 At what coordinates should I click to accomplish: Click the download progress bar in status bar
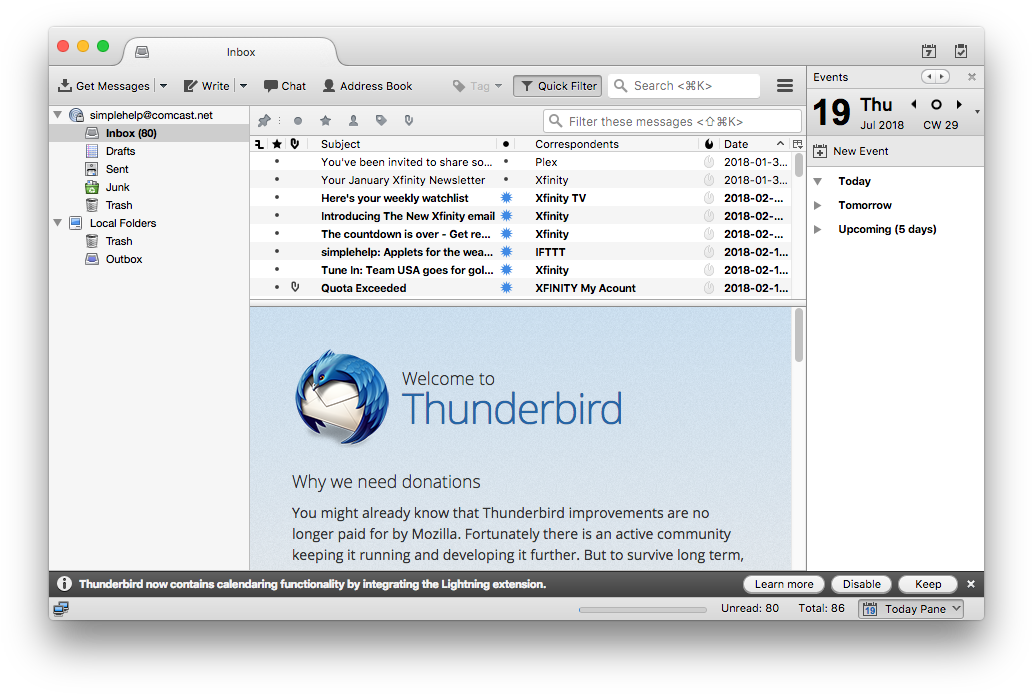(643, 608)
